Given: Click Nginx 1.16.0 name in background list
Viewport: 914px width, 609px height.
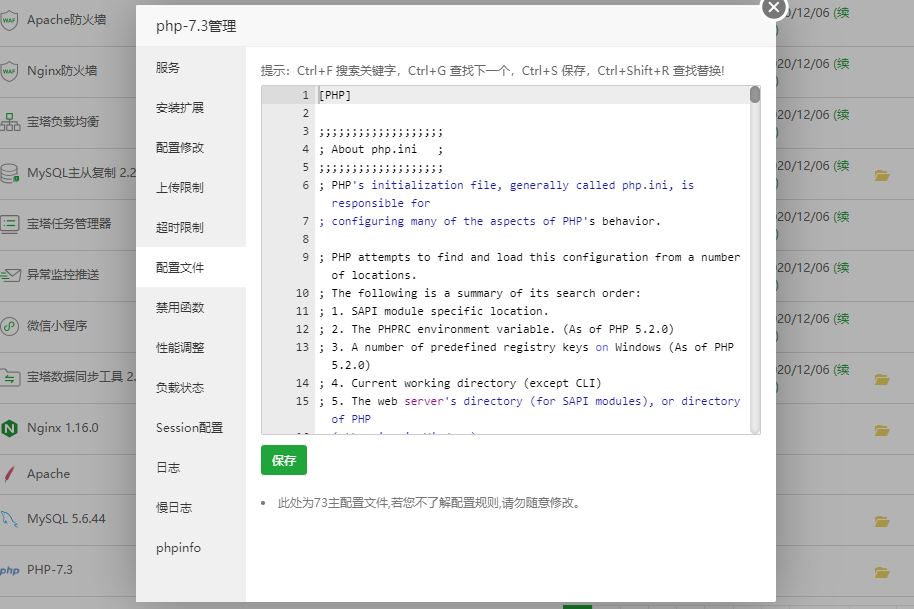Looking at the screenshot, I should tap(62, 428).
